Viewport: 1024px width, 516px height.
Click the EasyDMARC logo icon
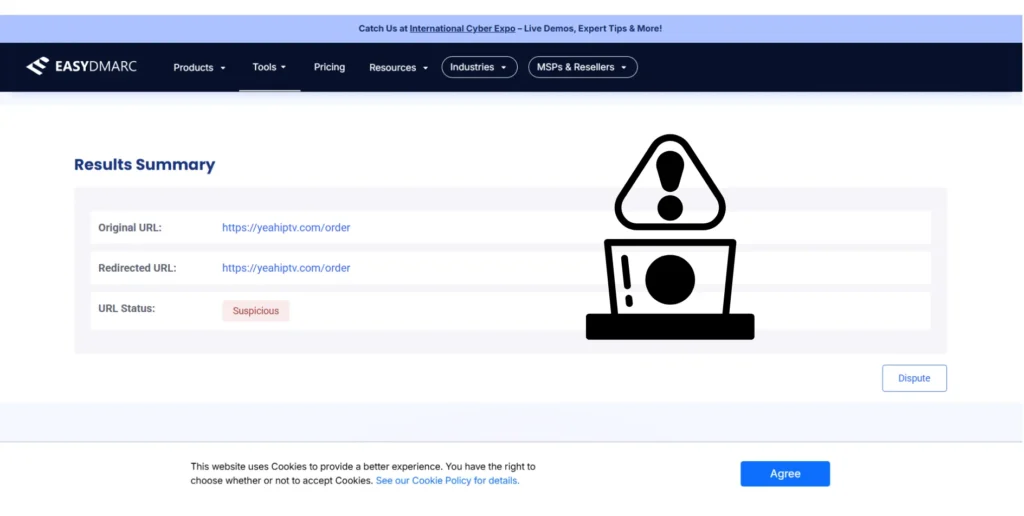tap(37, 67)
